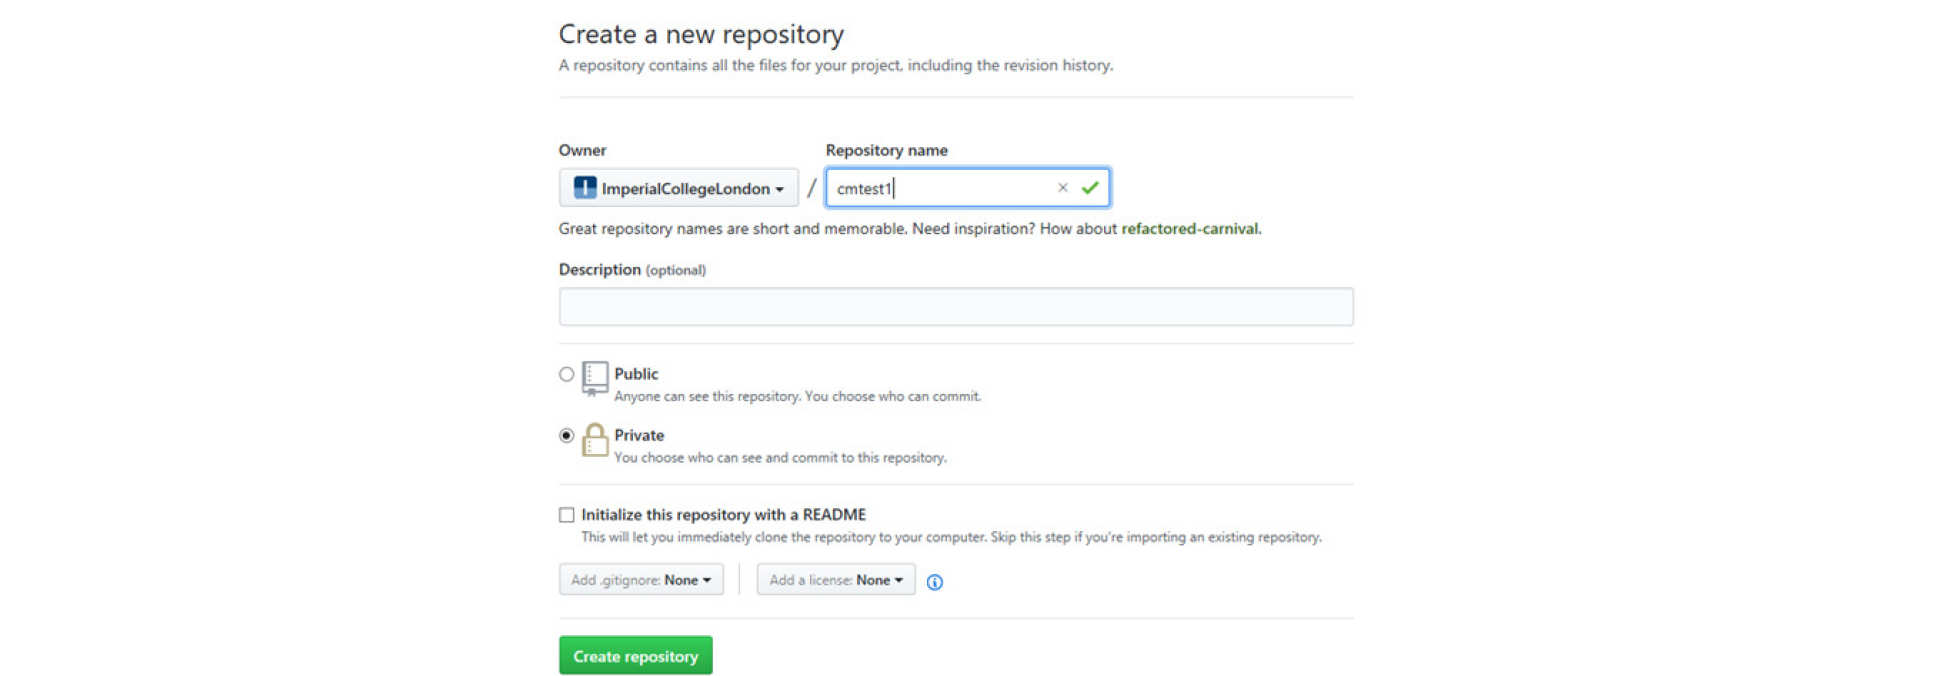The width and height of the screenshot is (1934, 676).
Task: Click into the empty Description text box
Action: [955, 307]
